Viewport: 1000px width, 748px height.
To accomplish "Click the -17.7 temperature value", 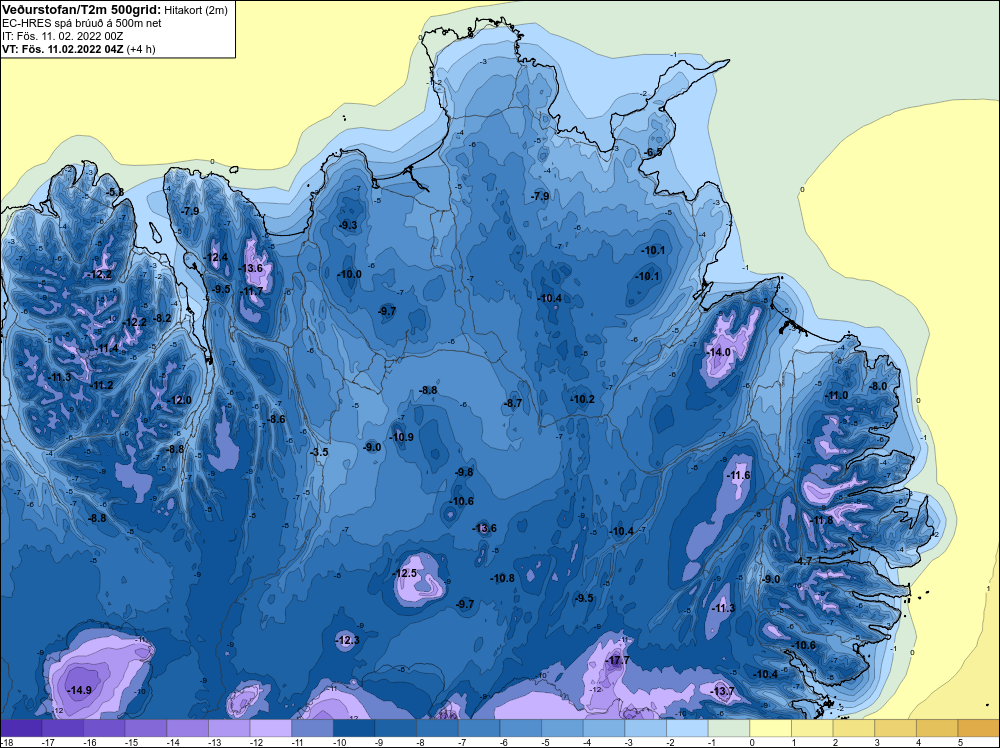I will pyautogui.click(x=617, y=660).
